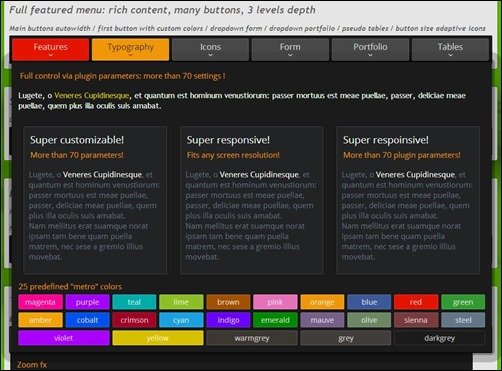Pick the yellow color swatch
Viewport: 502px width, 371px height.
(158, 338)
